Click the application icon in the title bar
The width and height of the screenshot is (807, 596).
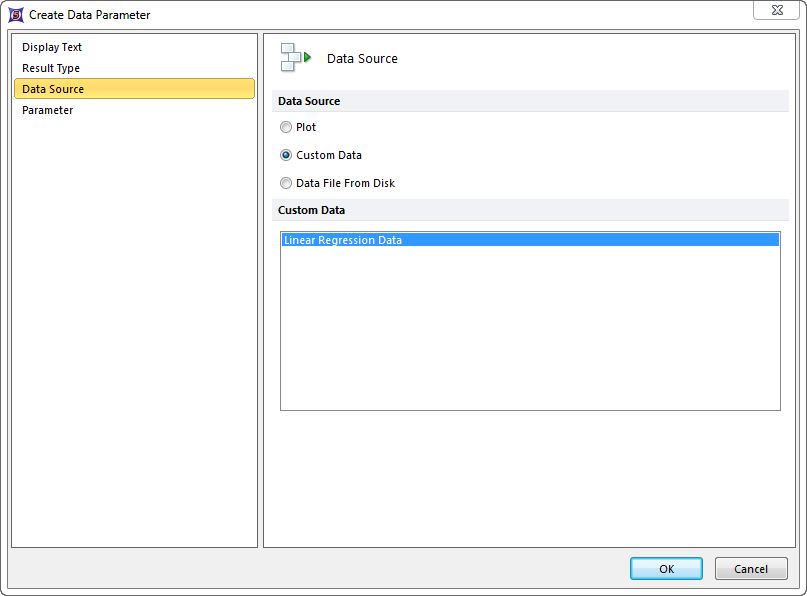[16, 15]
